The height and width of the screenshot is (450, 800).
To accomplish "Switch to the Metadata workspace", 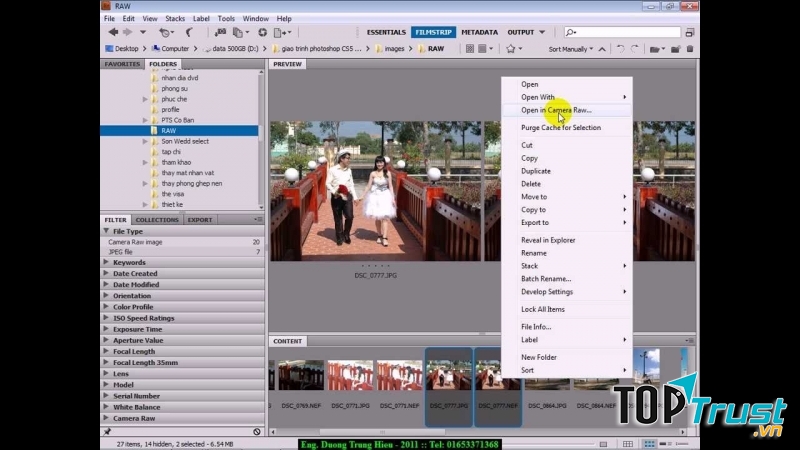I will 479,32.
